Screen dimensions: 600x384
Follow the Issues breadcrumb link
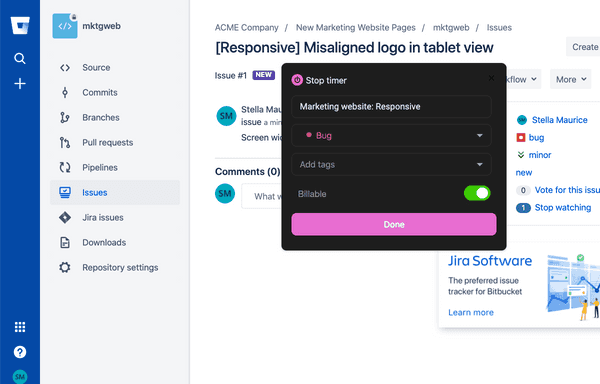point(499,28)
